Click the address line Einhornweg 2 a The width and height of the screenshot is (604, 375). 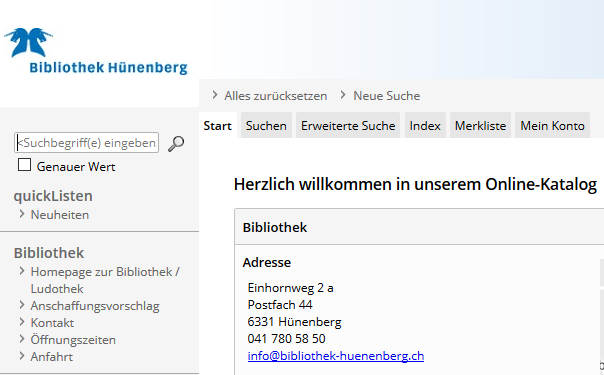pos(290,288)
